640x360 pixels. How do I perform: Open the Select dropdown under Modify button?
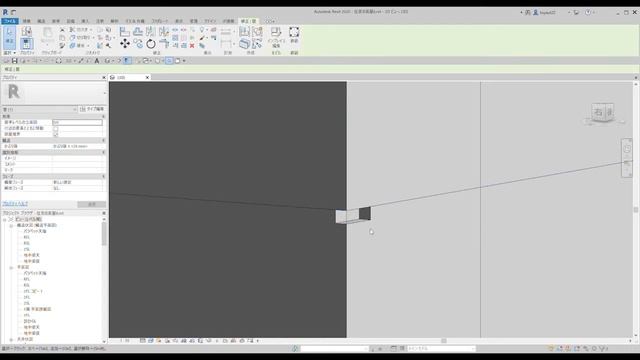(9, 53)
